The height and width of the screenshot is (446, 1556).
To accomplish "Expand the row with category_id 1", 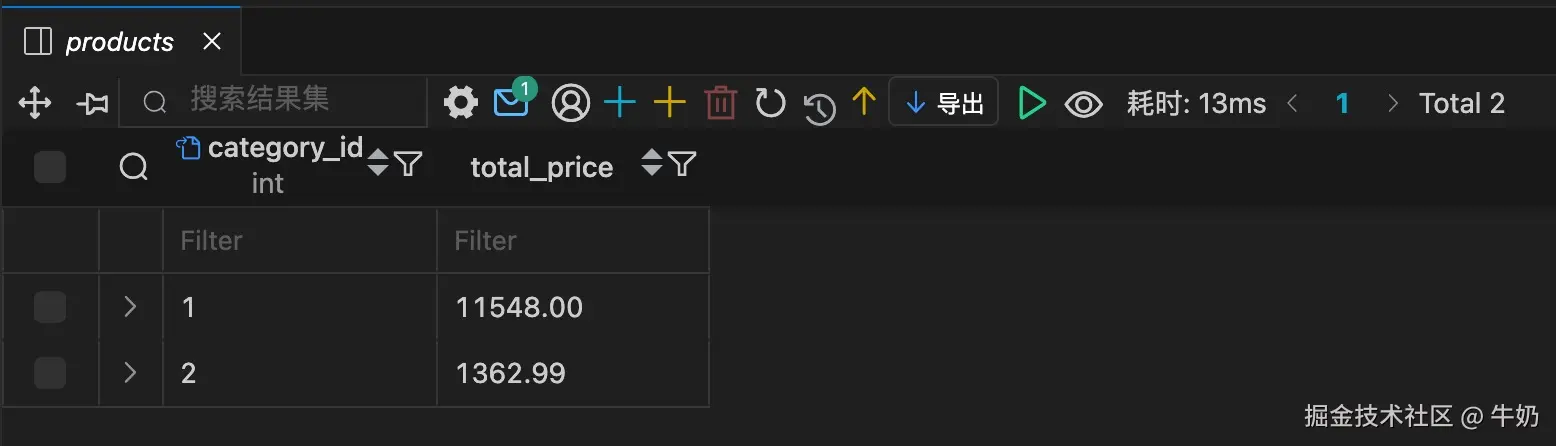I will point(130,307).
